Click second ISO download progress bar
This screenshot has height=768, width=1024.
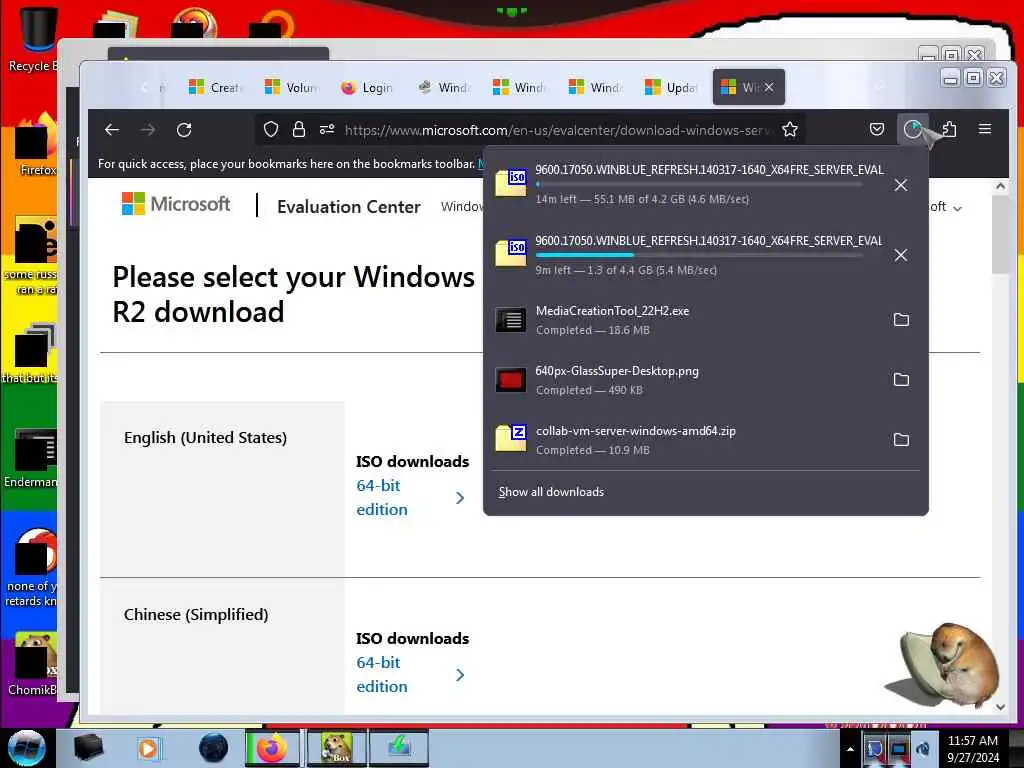(699, 255)
